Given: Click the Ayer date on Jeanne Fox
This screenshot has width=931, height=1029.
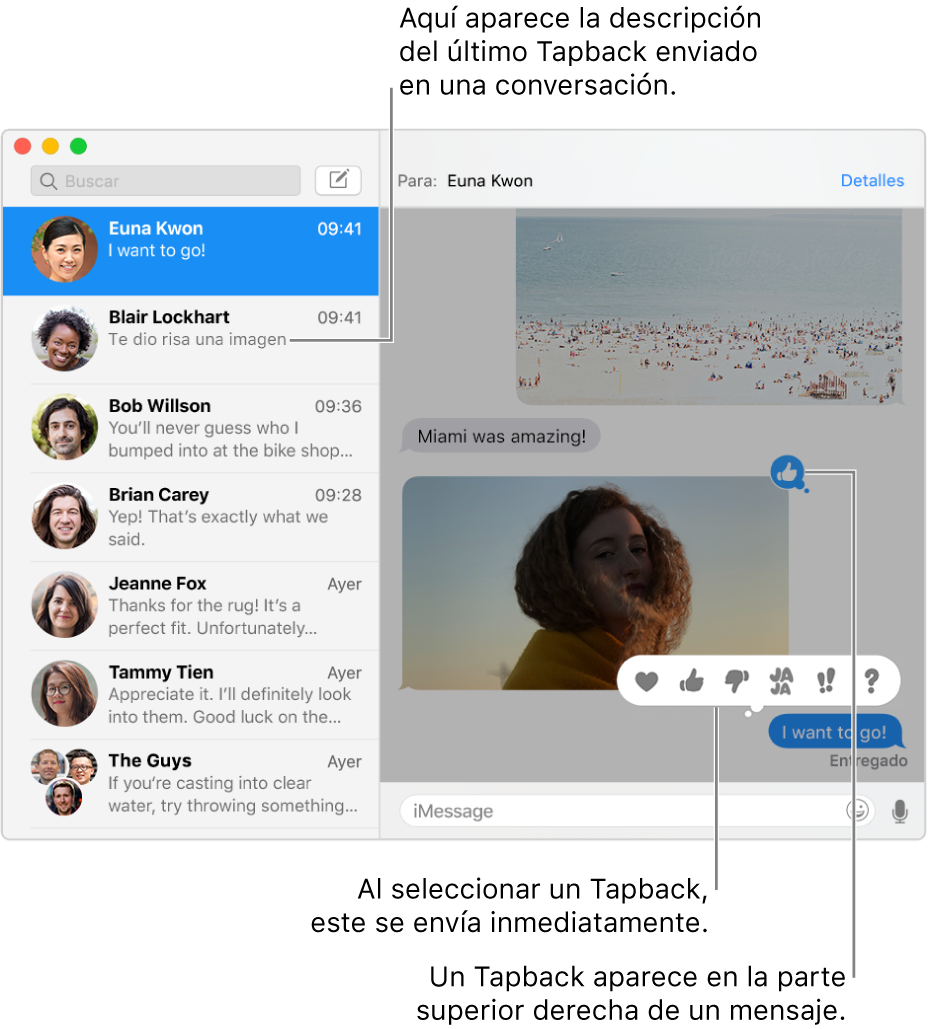Looking at the screenshot, I should (x=344, y=584).
